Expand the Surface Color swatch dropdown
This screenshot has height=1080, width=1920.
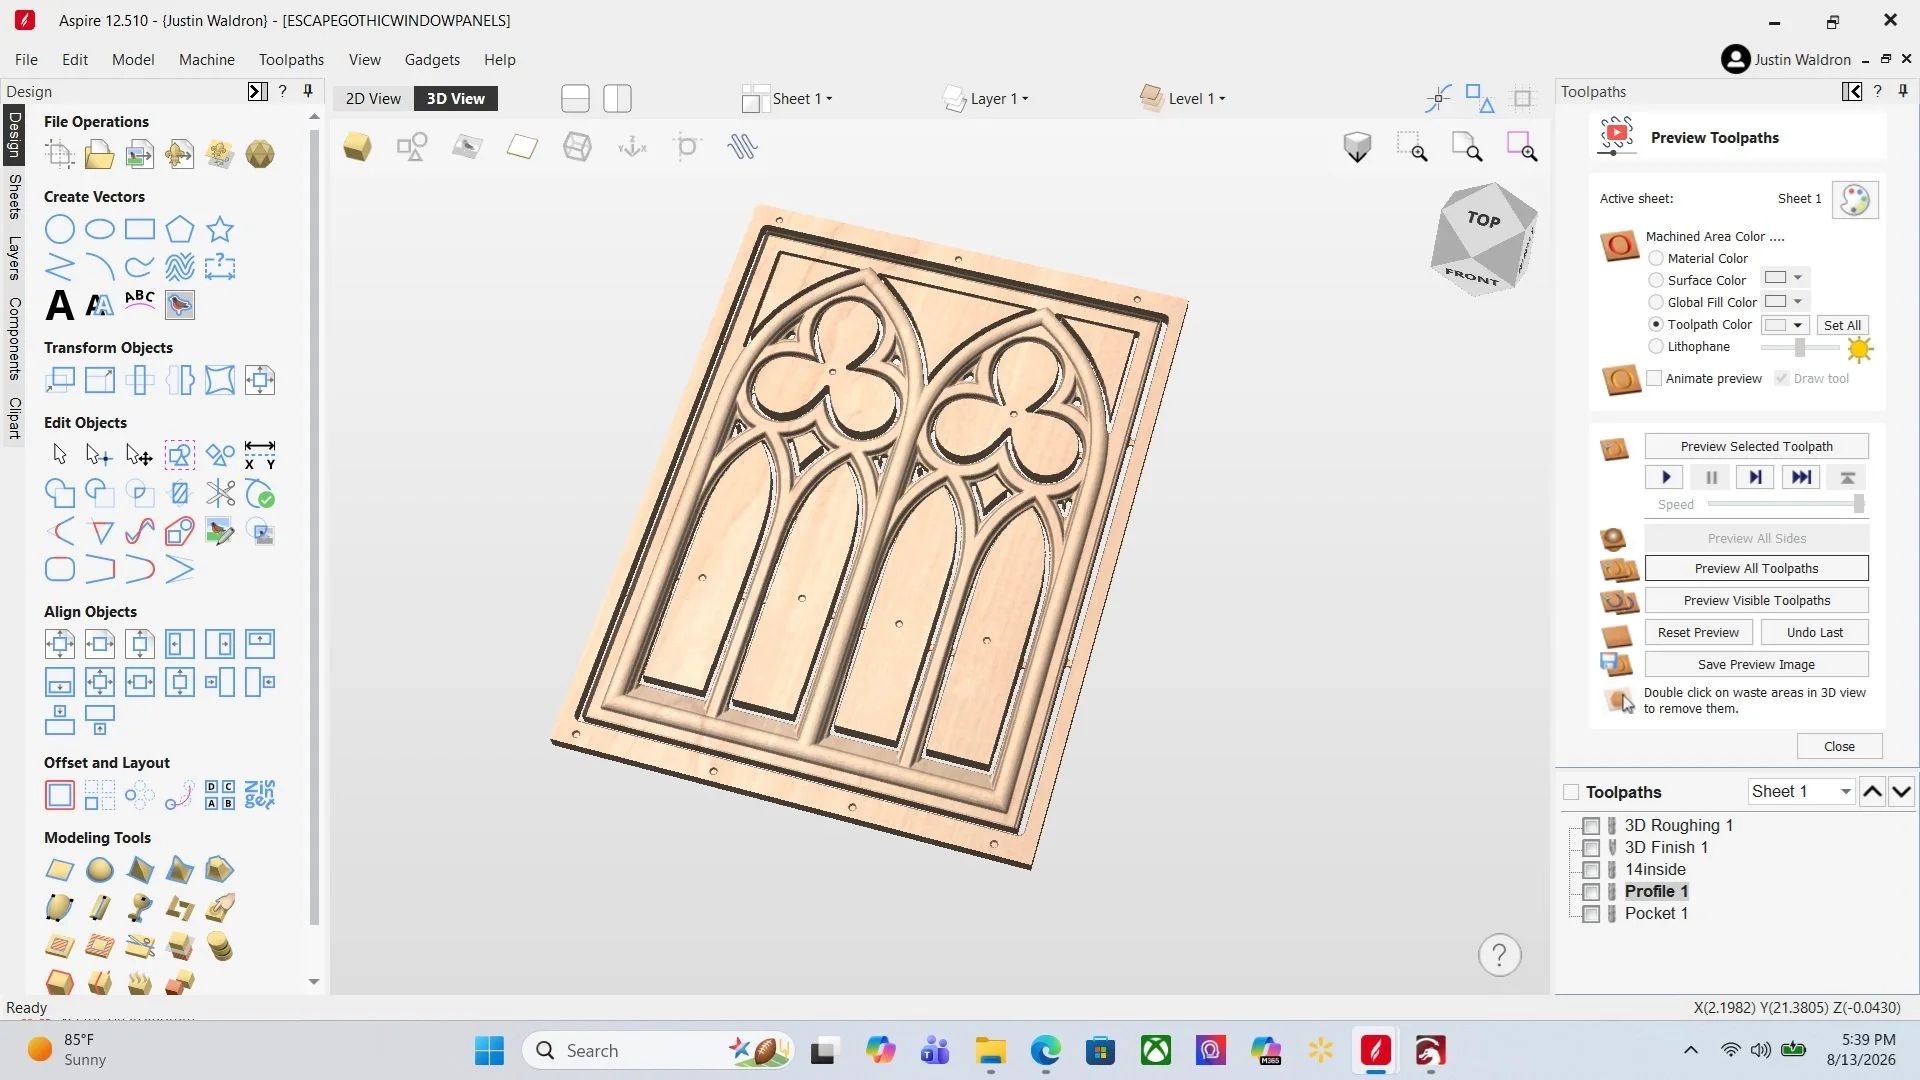(1797, 278)
